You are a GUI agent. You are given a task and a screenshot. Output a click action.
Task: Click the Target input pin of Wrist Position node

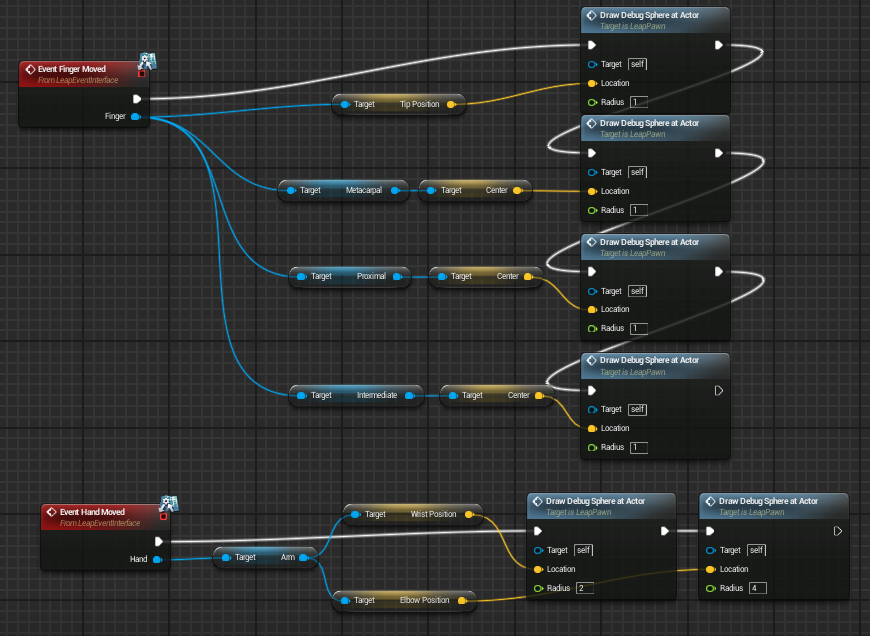356,514
